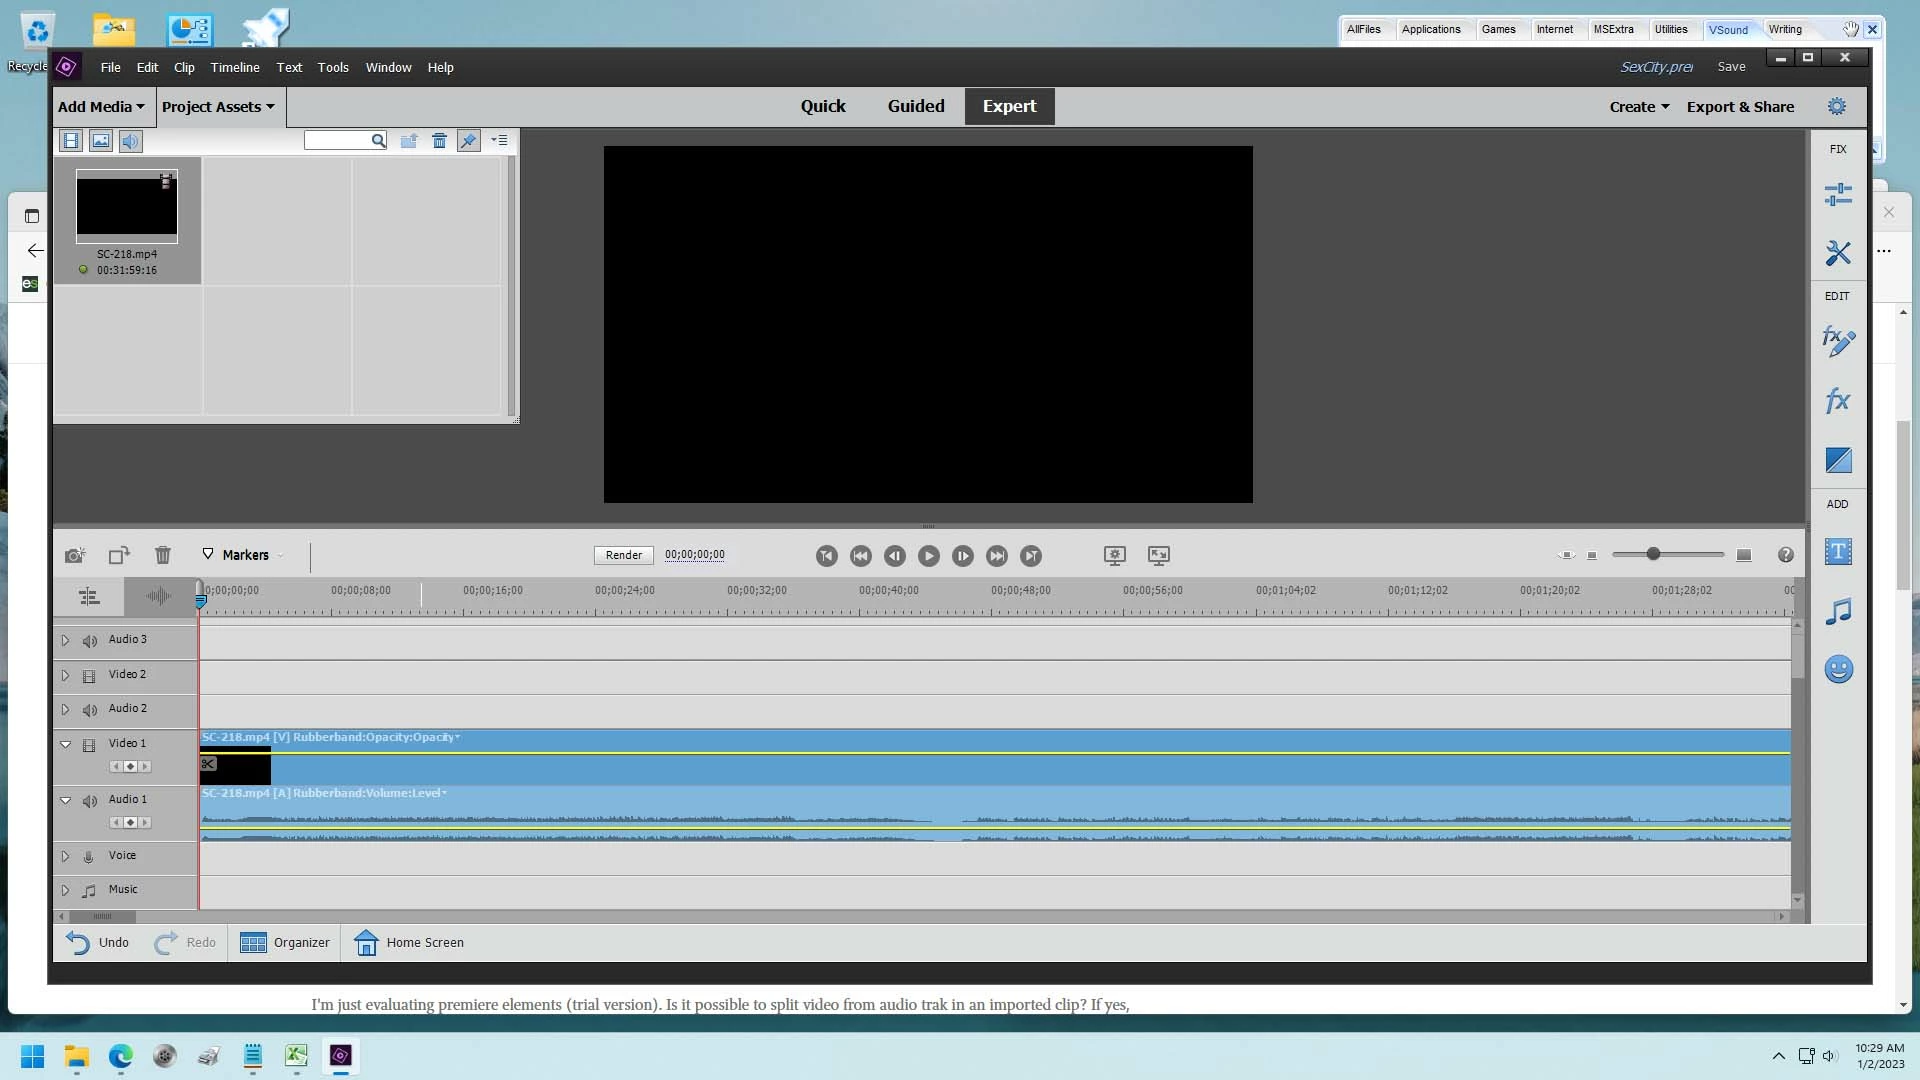
Task: Open the Timeline menu
Action: point(235,68)
